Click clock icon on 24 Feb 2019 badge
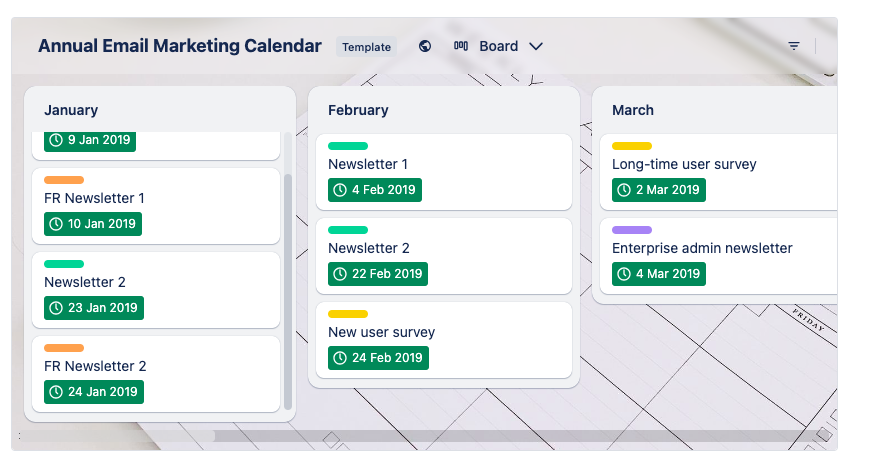This screenshot has height=460, width=876. tap(340, 358)
